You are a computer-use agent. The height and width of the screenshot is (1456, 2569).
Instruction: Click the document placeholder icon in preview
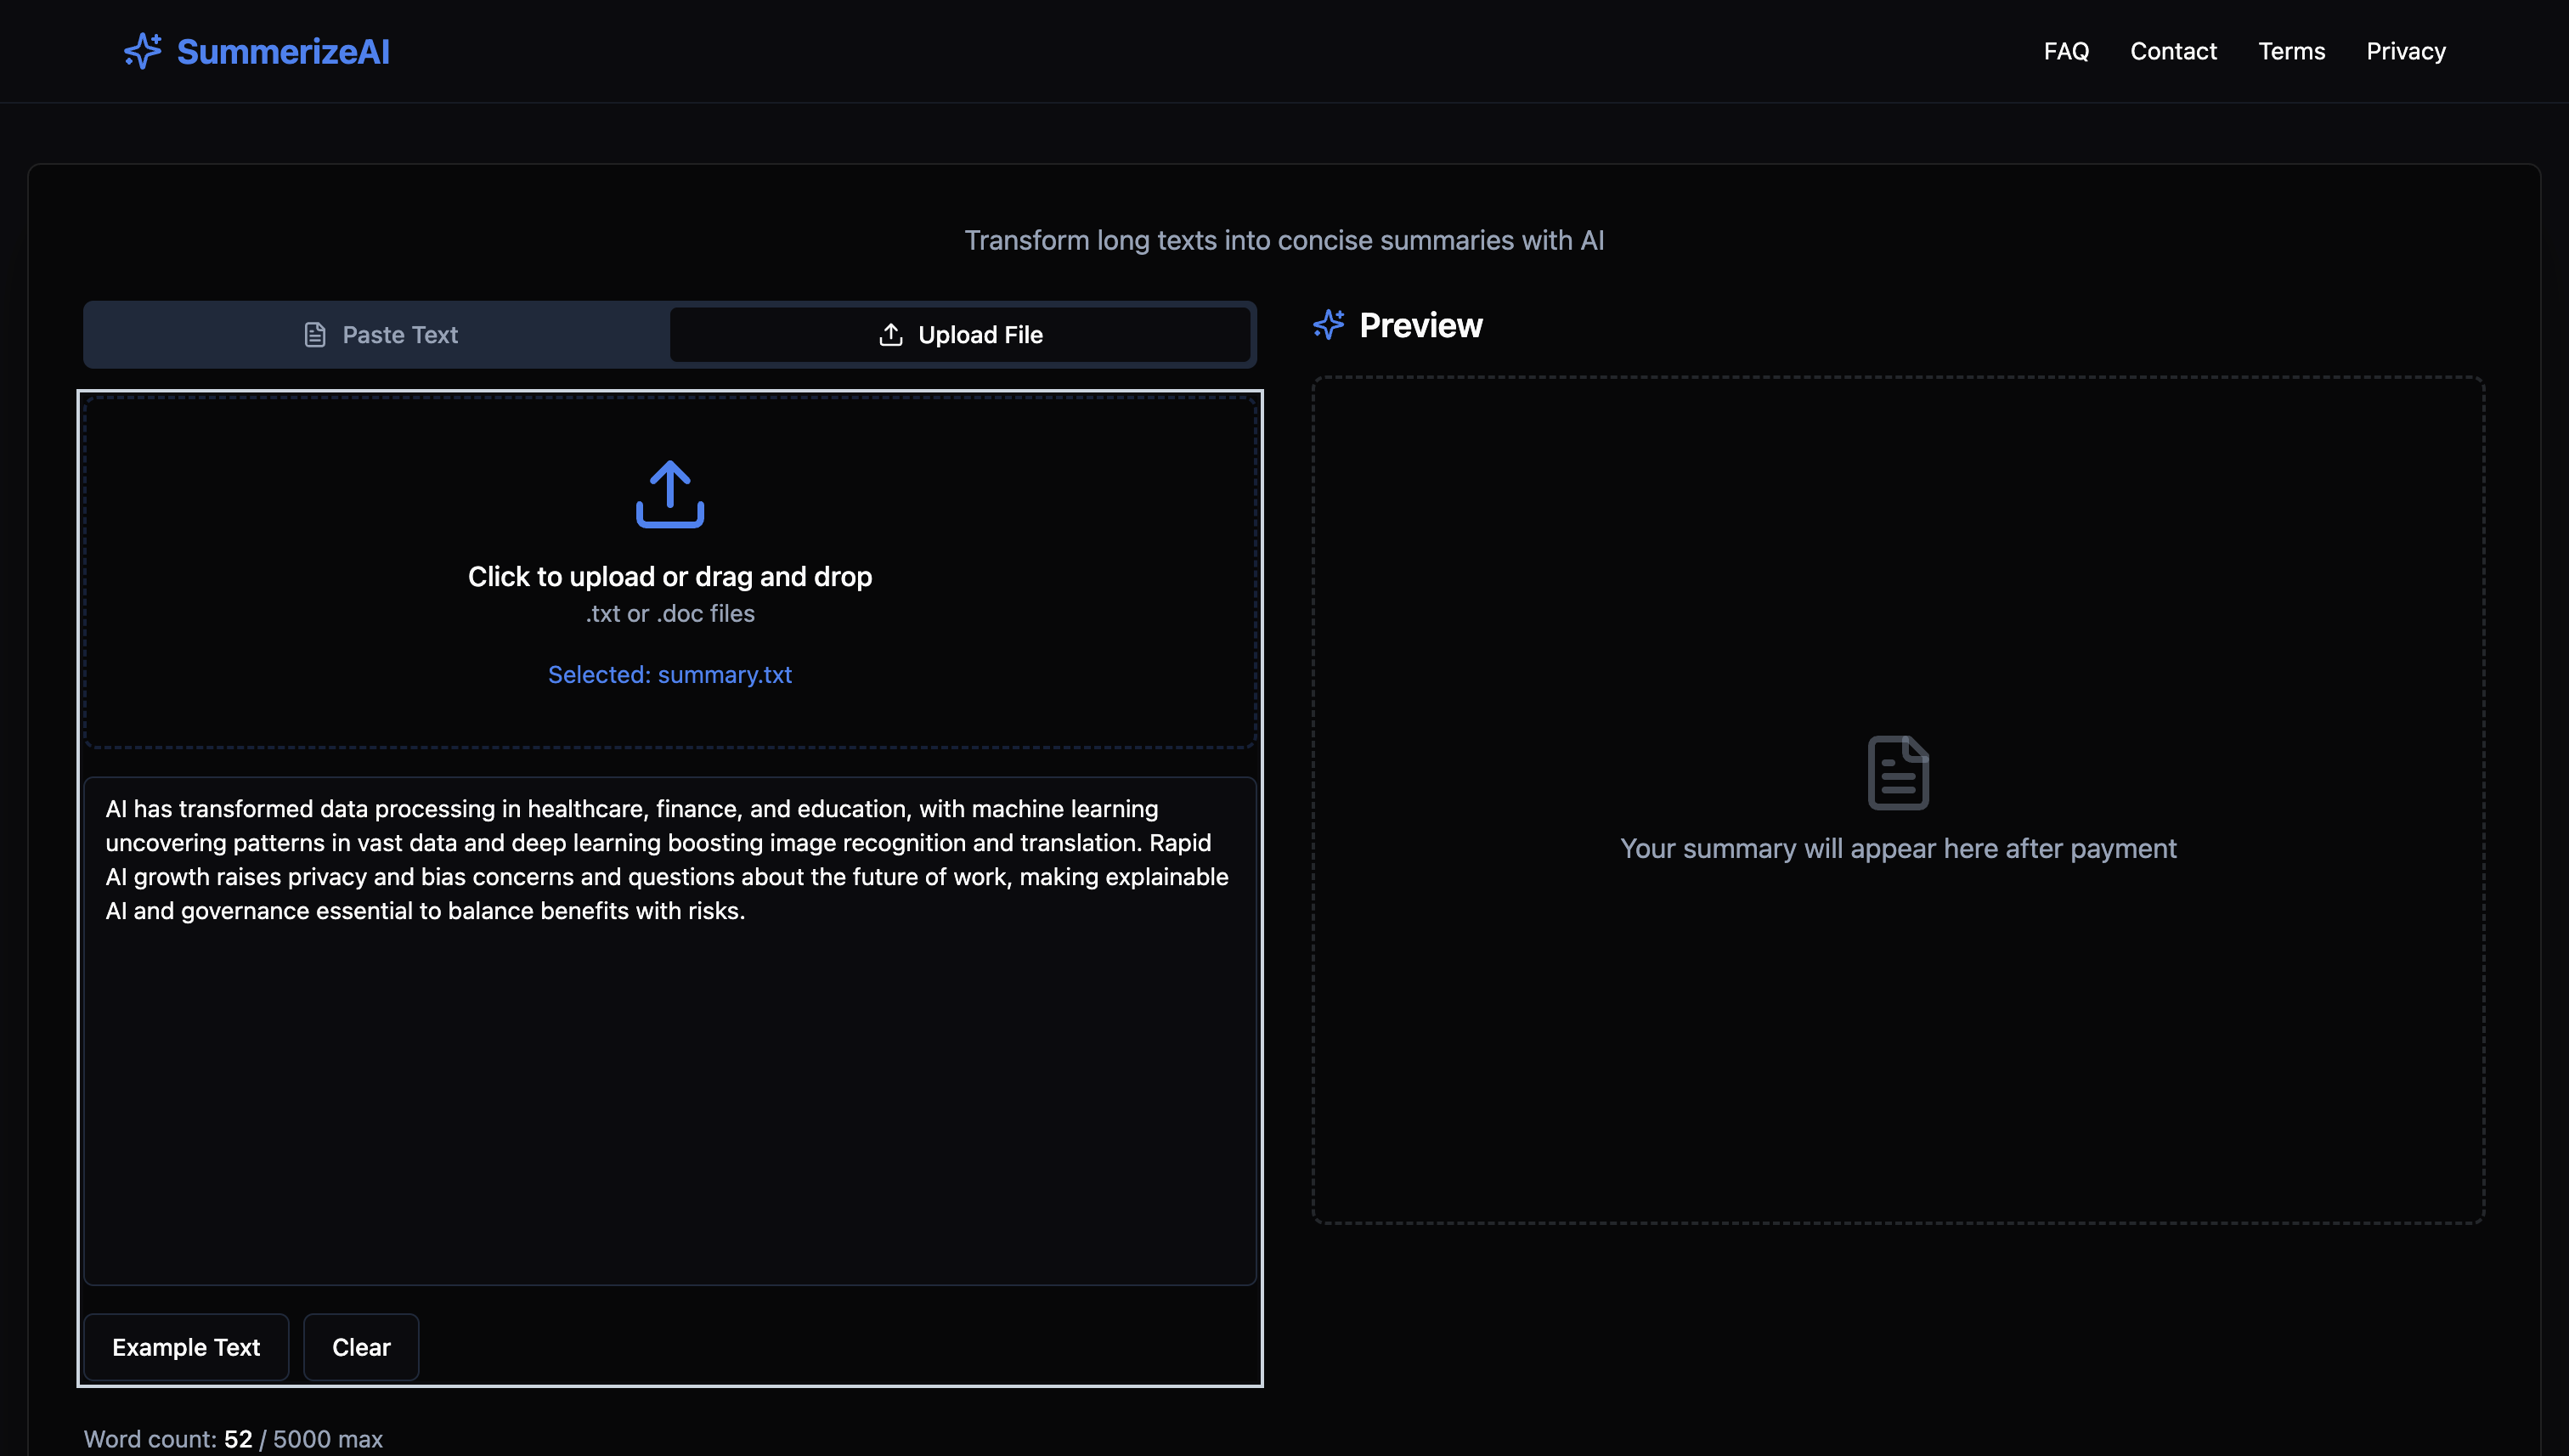click(x=1897, y=772)
